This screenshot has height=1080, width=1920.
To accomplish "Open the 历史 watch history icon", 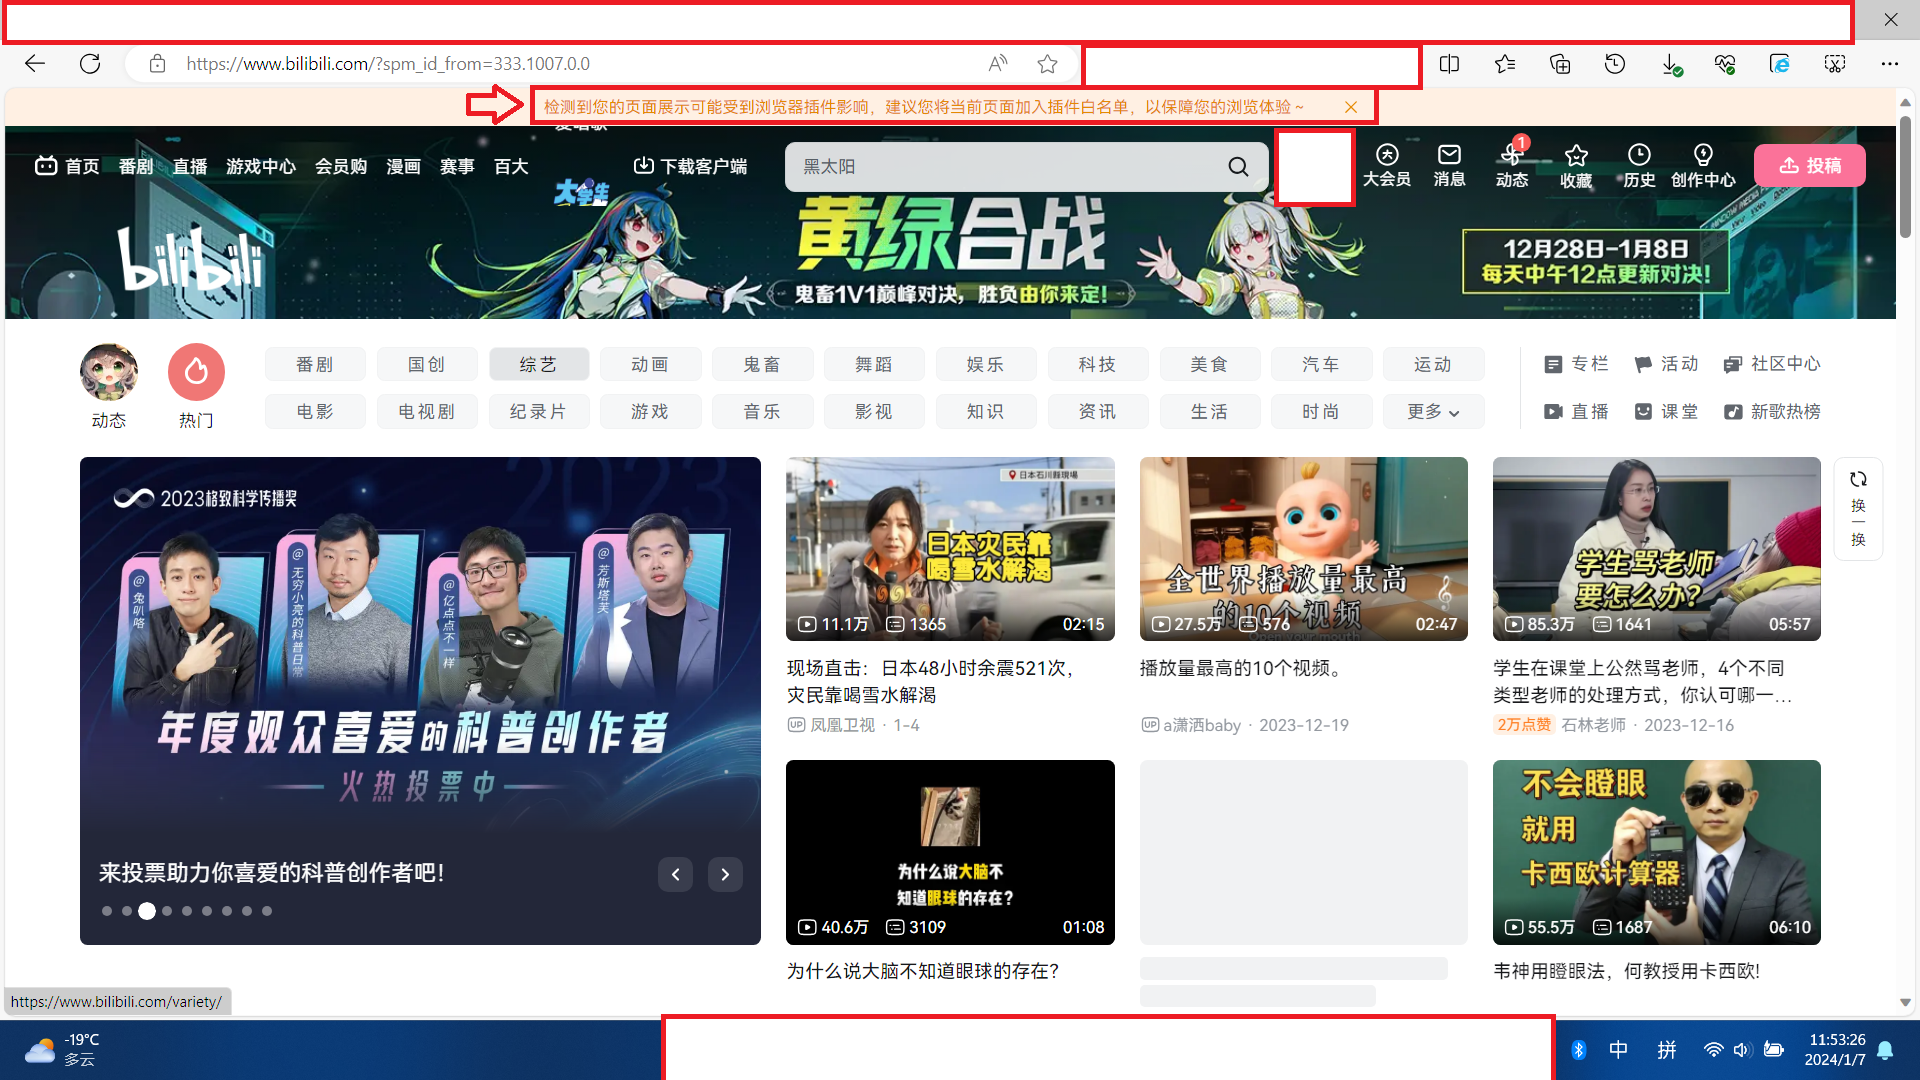I will click(x=1639, y=165).
